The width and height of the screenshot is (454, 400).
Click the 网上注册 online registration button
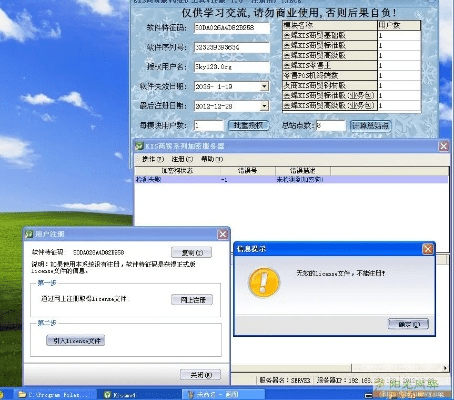(x=192, y=300)
